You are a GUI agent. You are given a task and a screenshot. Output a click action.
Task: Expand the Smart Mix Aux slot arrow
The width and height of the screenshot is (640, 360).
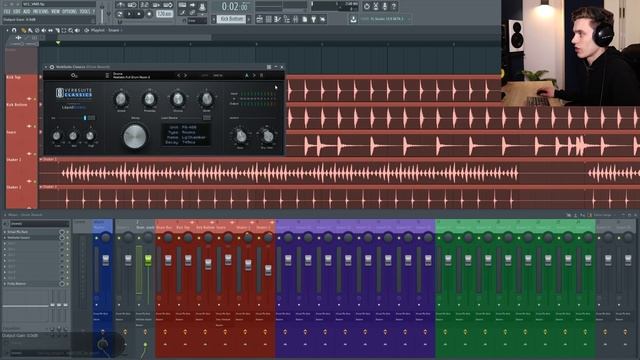pyautogui.click(x=4, y=232)
